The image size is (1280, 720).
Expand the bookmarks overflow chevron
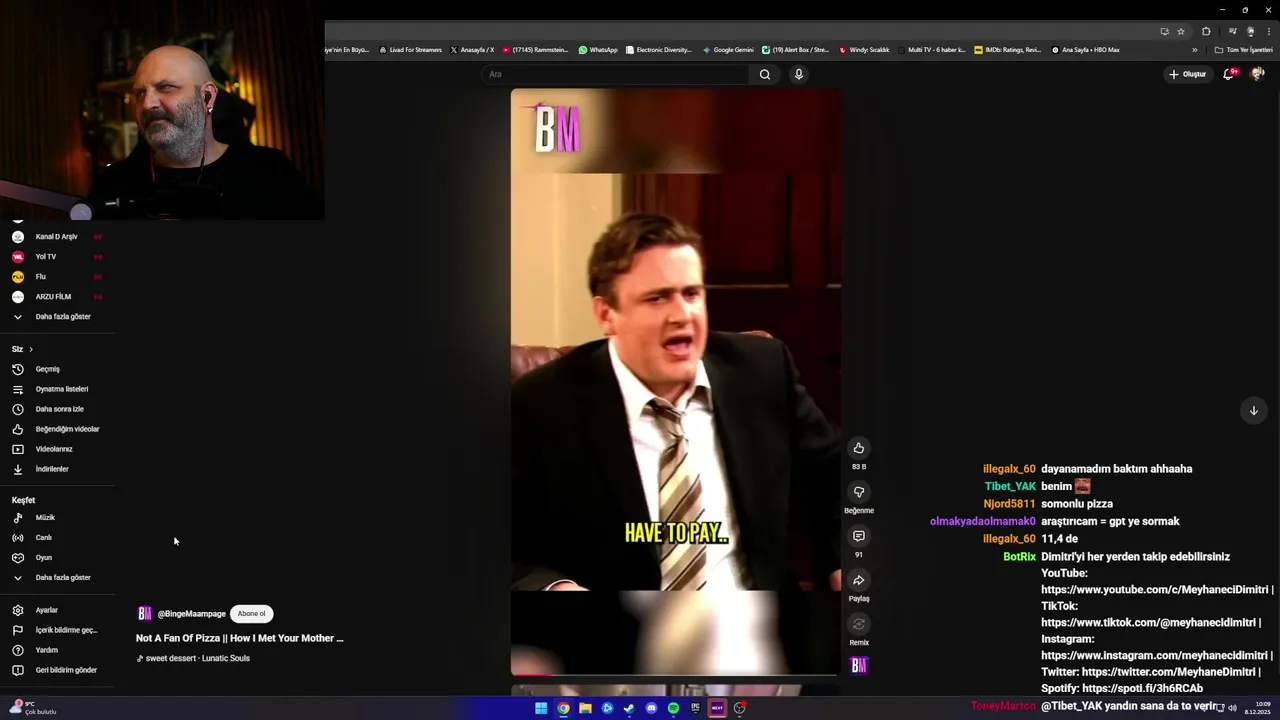pos(1194,50)
